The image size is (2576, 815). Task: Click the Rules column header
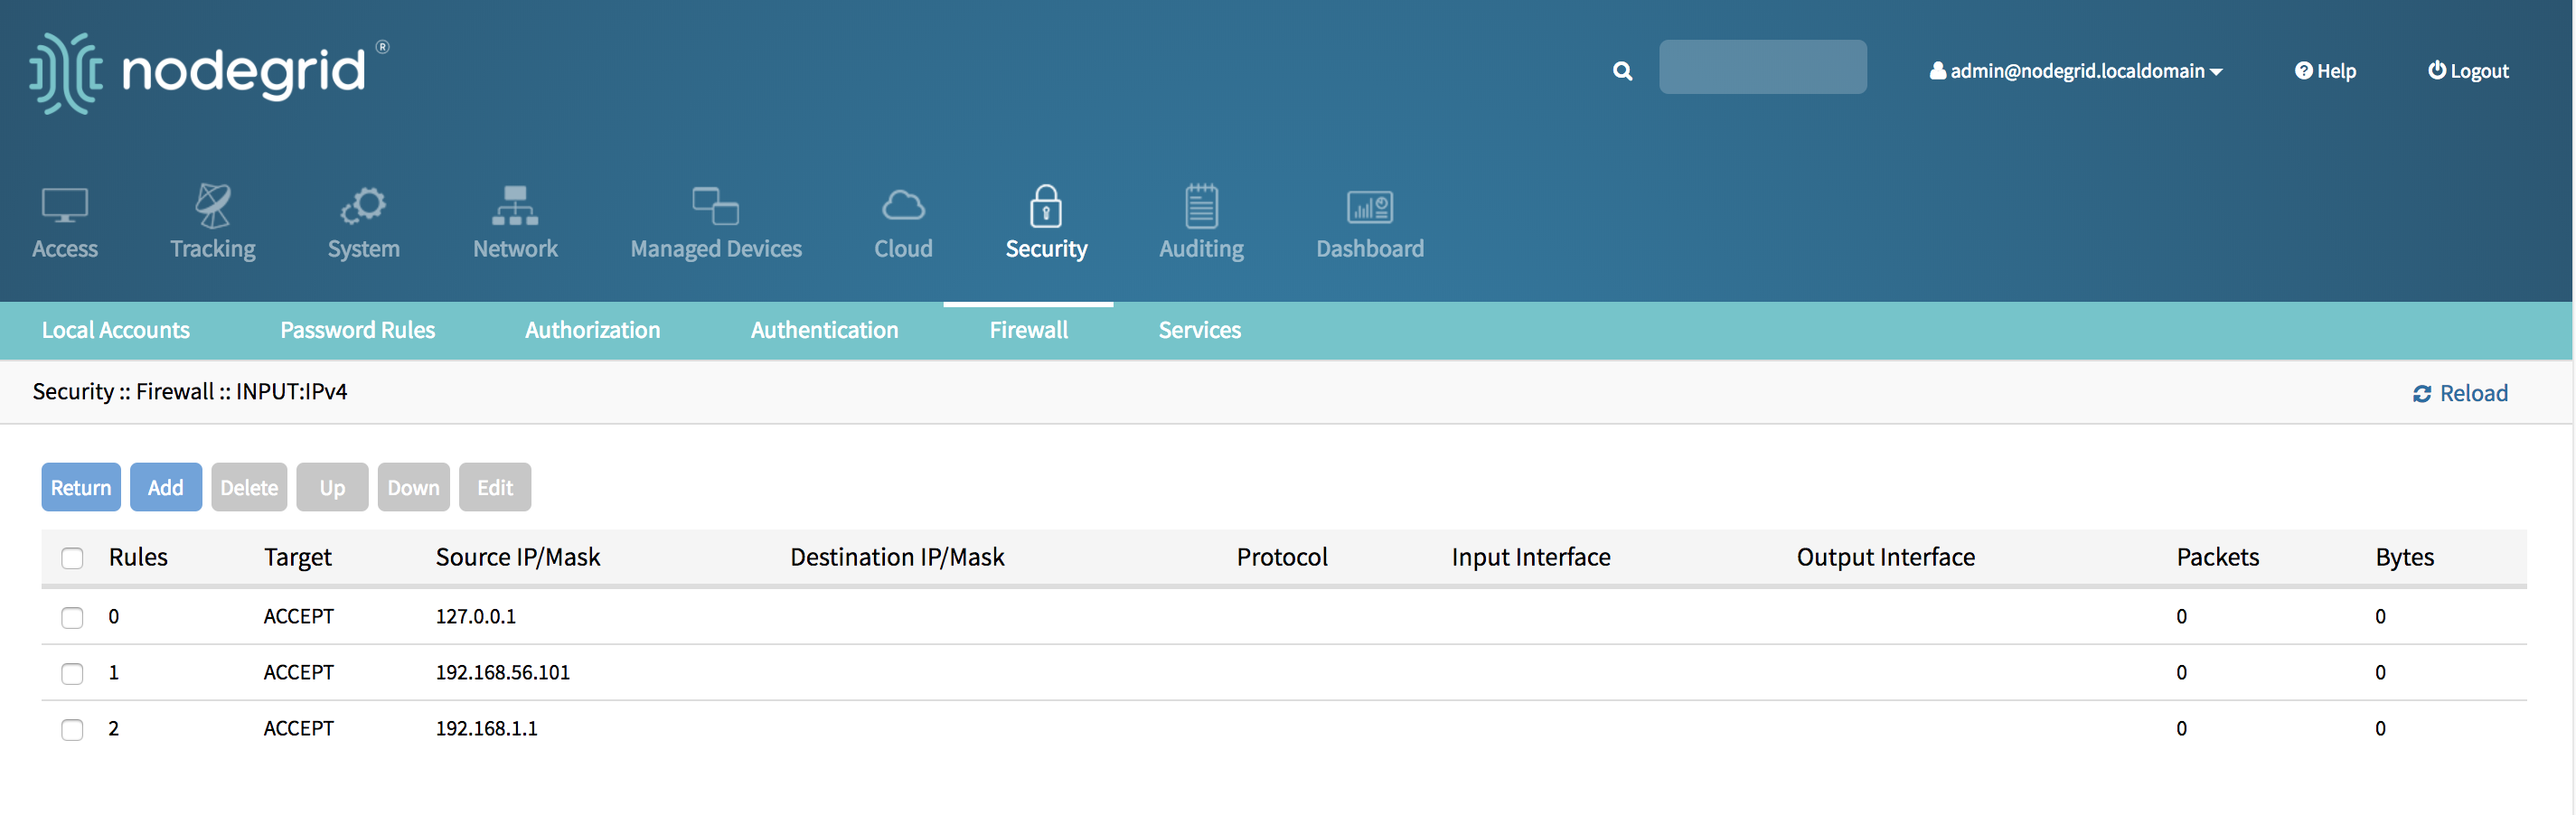138,557
